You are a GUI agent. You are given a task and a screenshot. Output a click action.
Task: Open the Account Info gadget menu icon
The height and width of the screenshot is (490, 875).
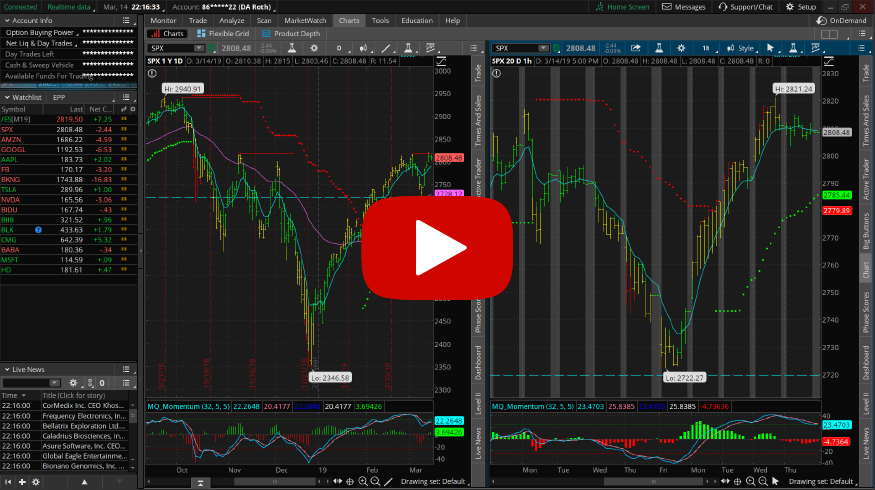[126, 21]
